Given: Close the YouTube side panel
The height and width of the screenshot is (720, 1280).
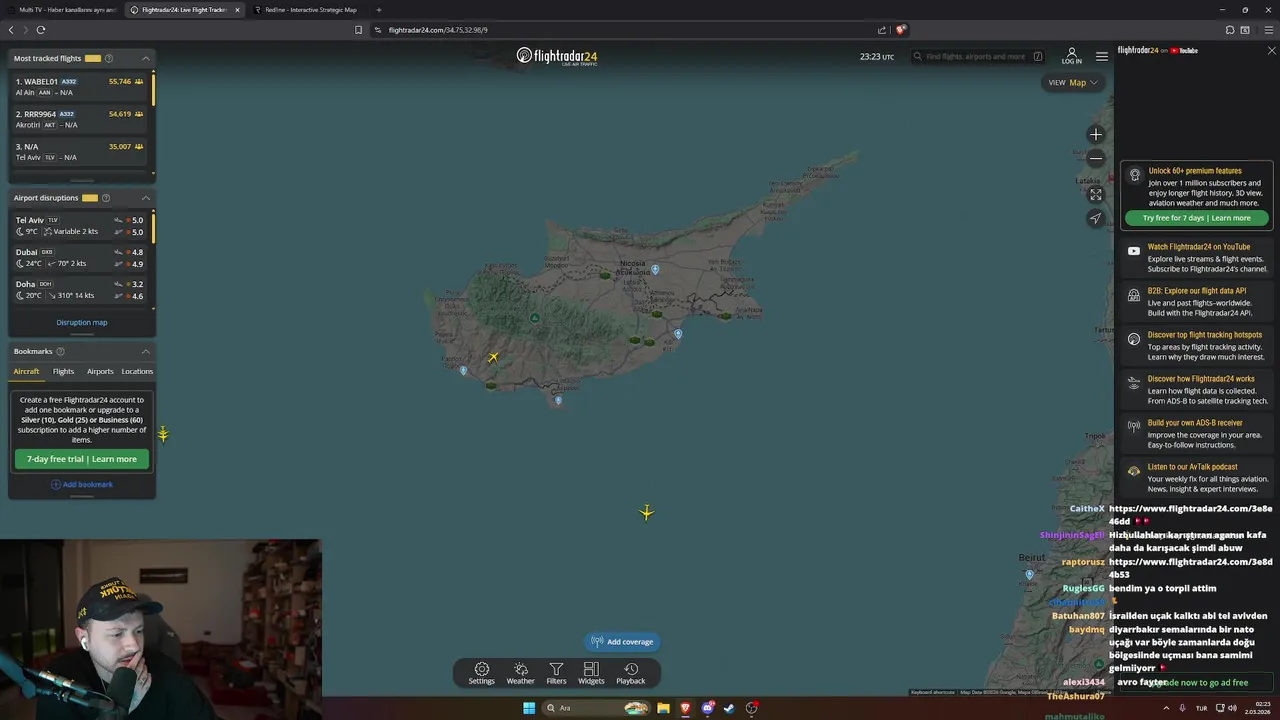Looking at the screenshot, I should click(x=1271, y=50).
